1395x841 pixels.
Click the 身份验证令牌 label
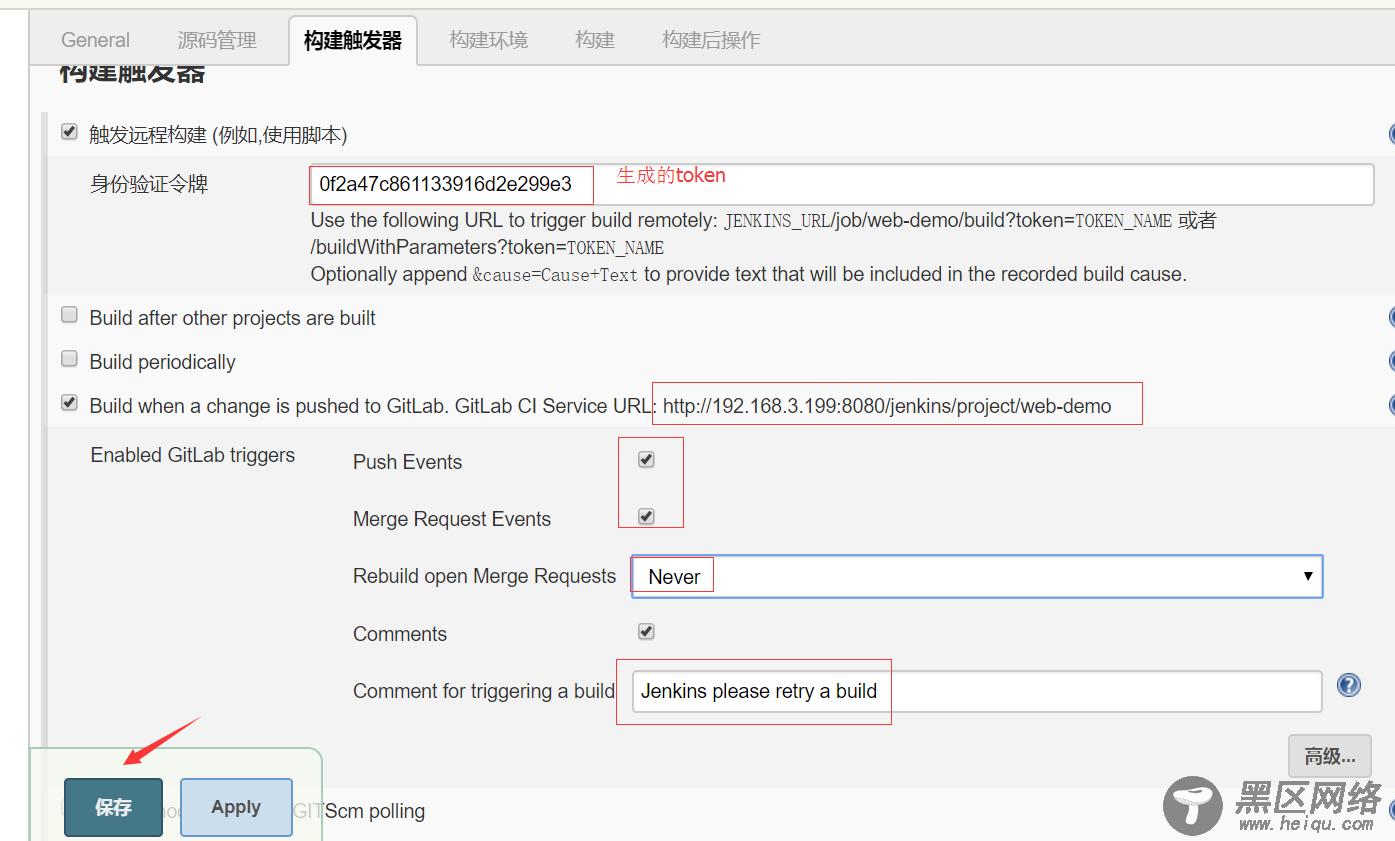tap(149, 184)
